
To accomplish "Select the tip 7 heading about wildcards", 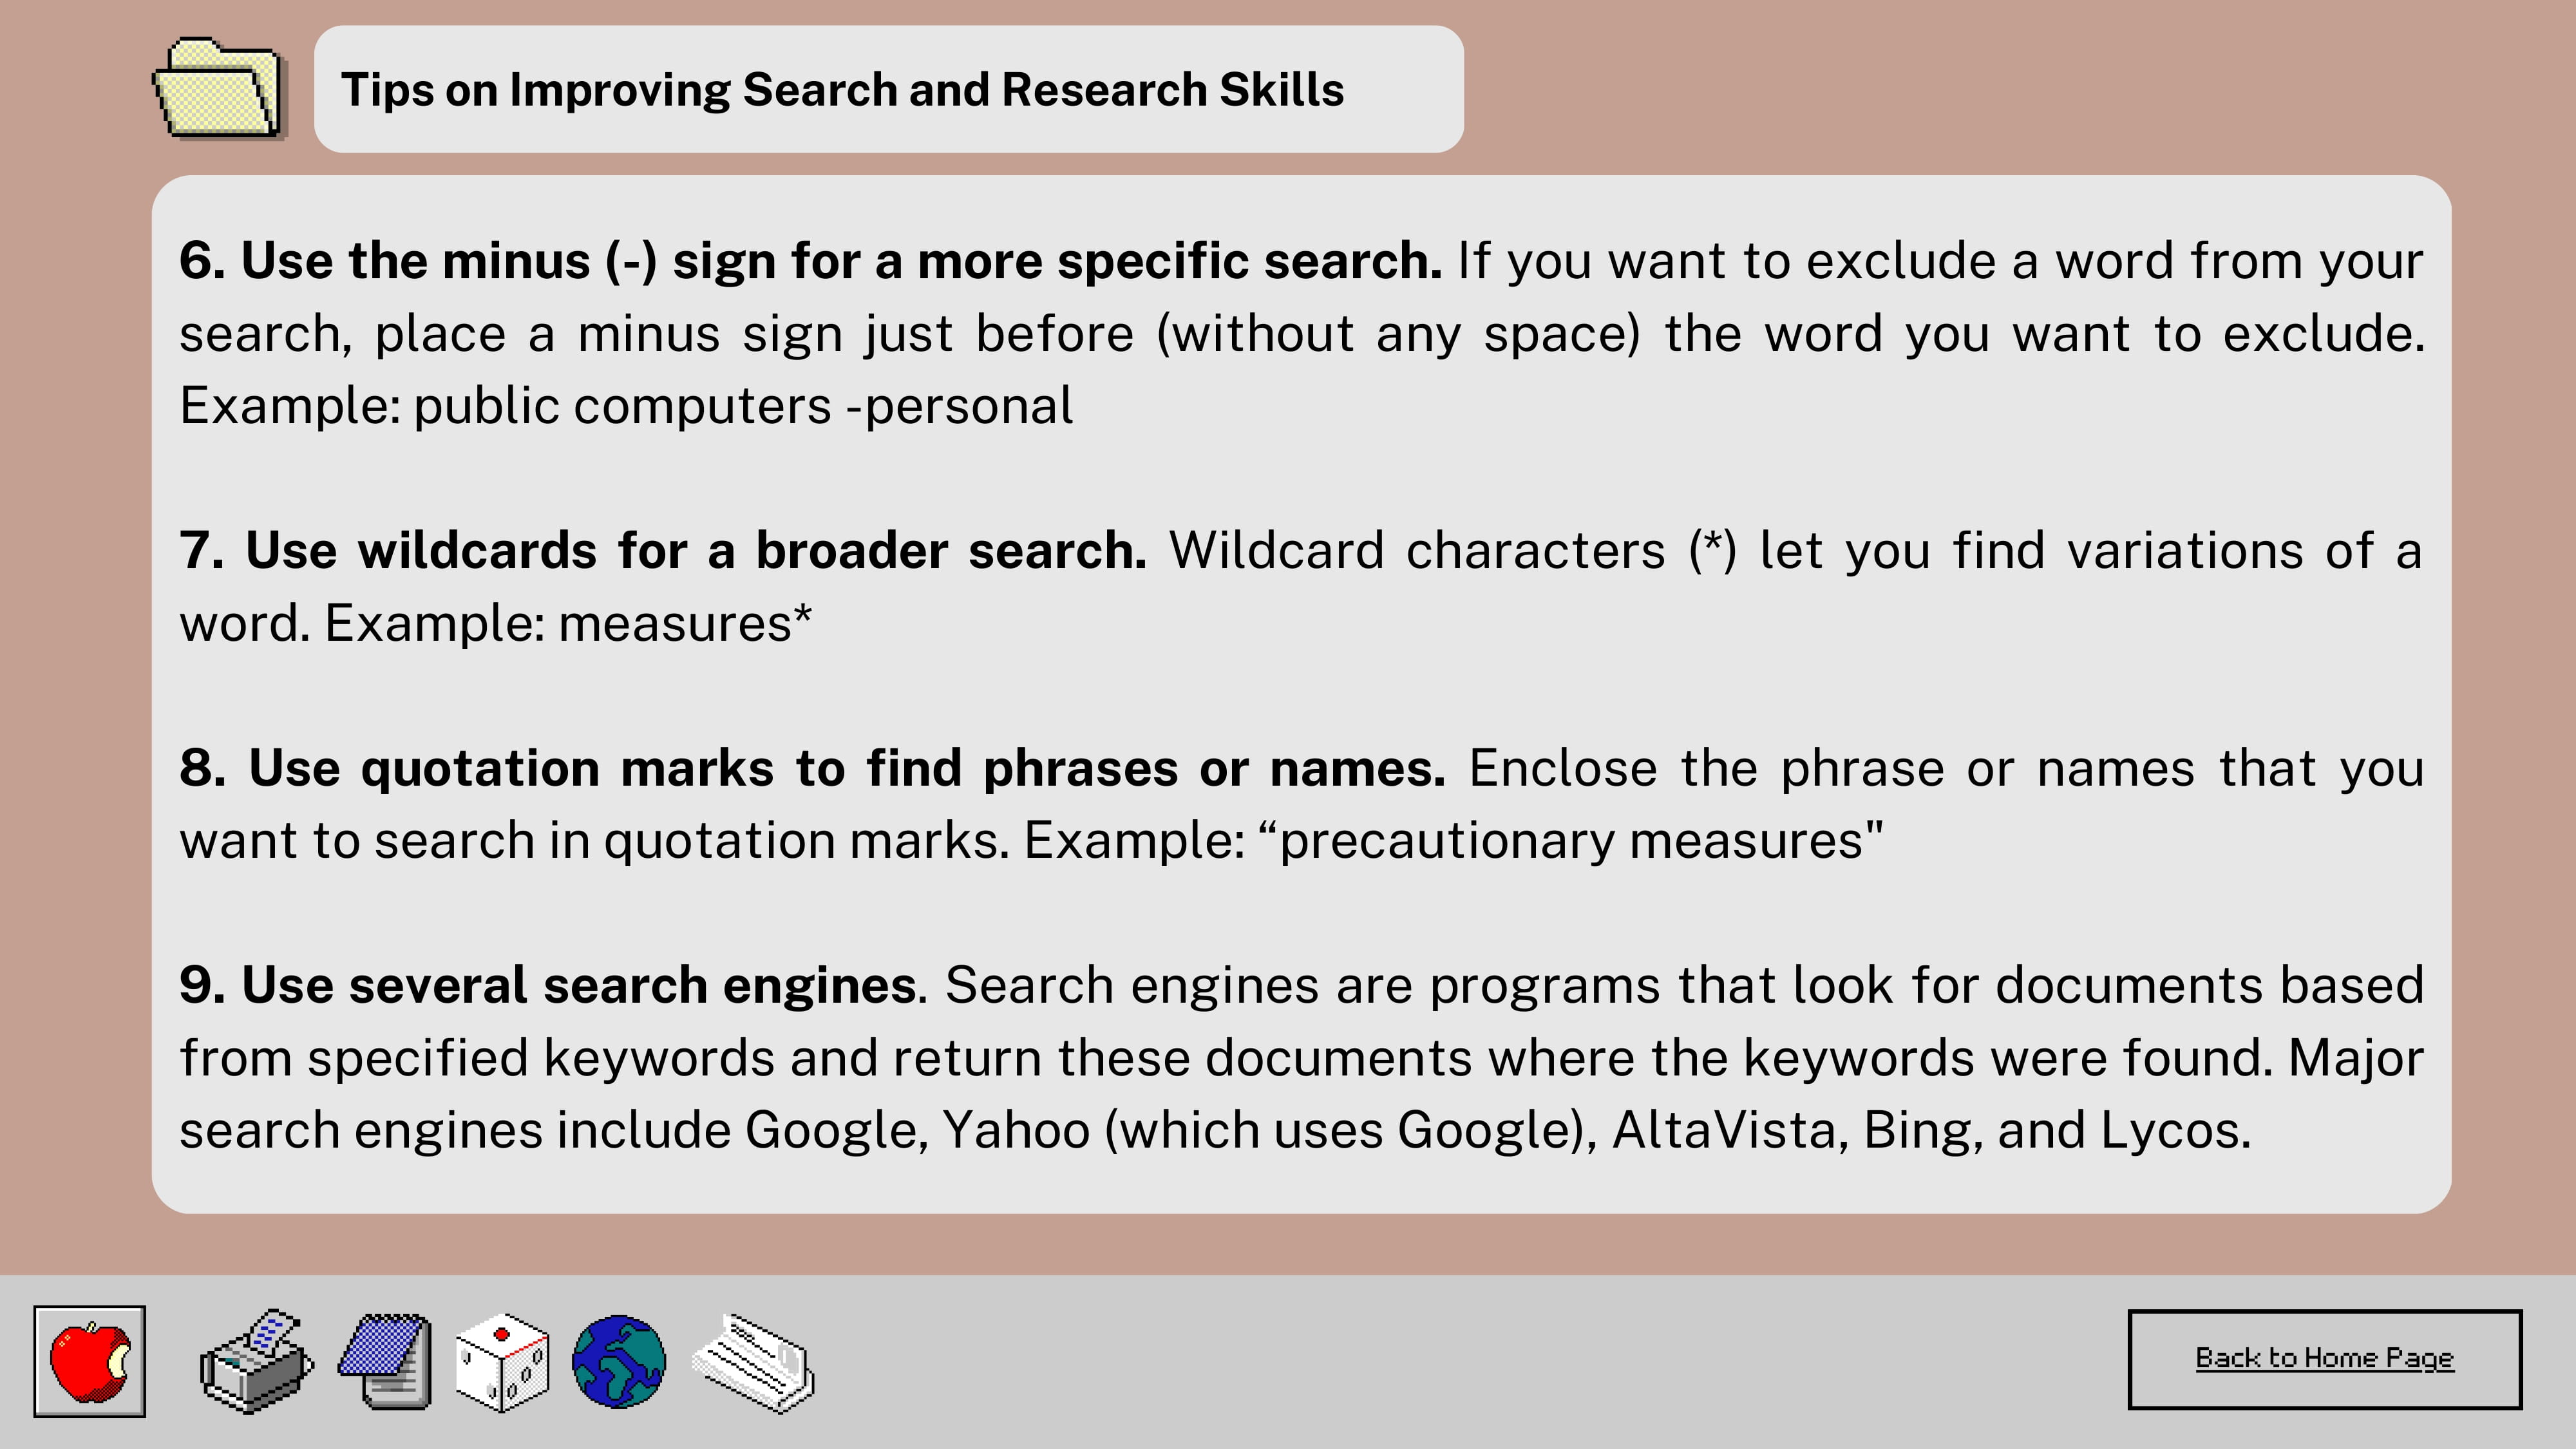I will pos(662,551).
